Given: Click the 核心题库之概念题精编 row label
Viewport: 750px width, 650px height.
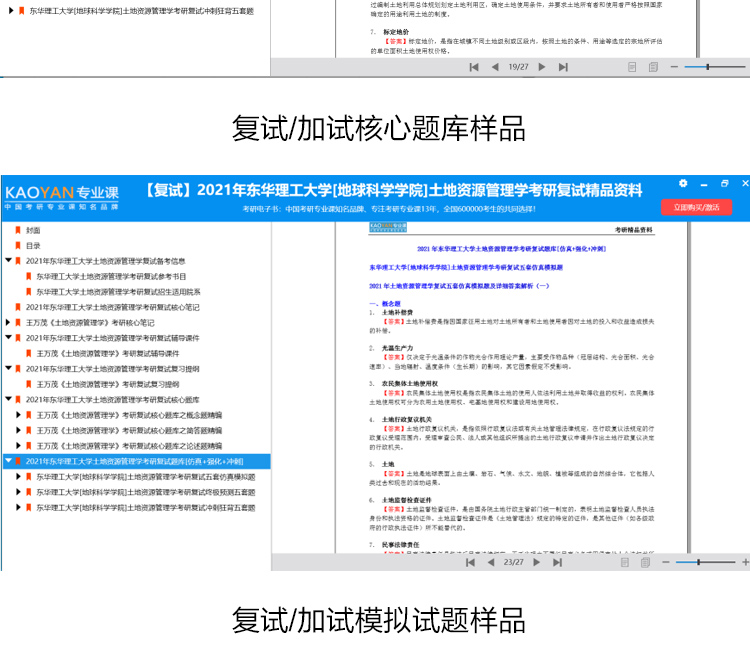Looking at the screenshot, I should 129,415.
